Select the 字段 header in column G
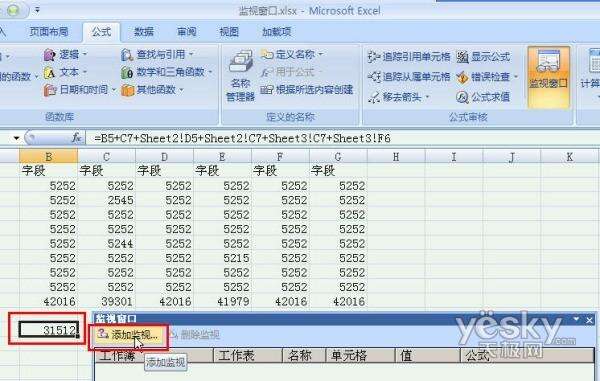 338,171
